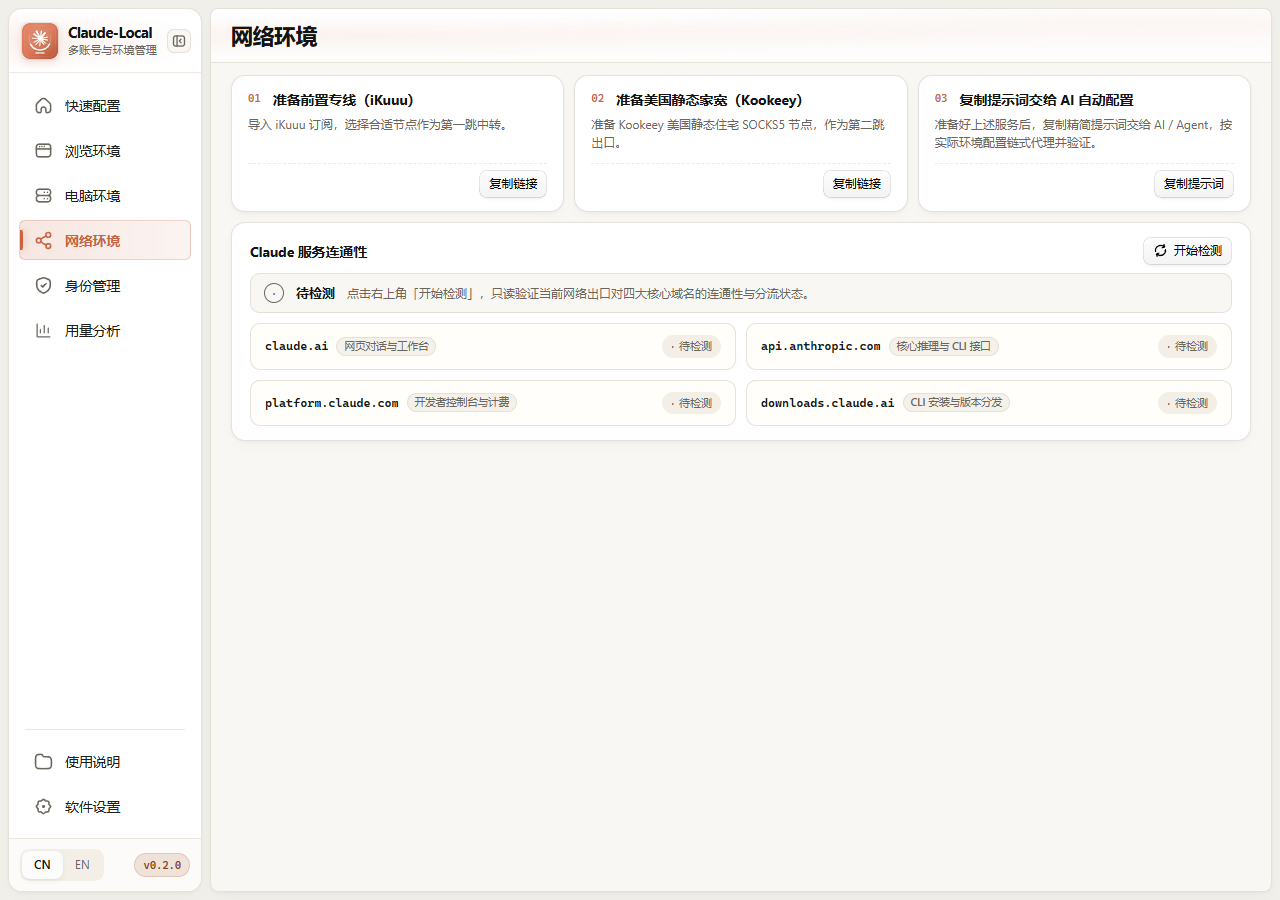Select the api.anthropic.com connectivity card
The image size is (1280, 900).
[989, 346]
